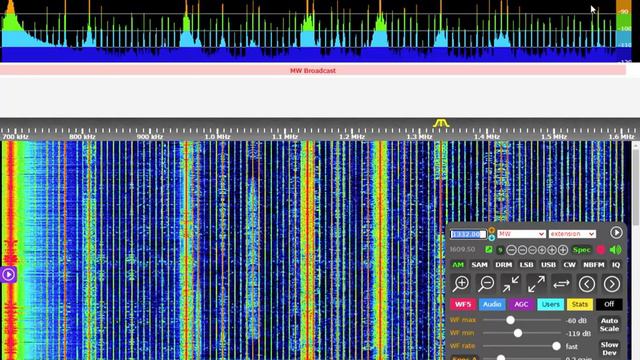
Task: Click the inward arrows zoom-to-max-in icon
Action: click(511, 284)
